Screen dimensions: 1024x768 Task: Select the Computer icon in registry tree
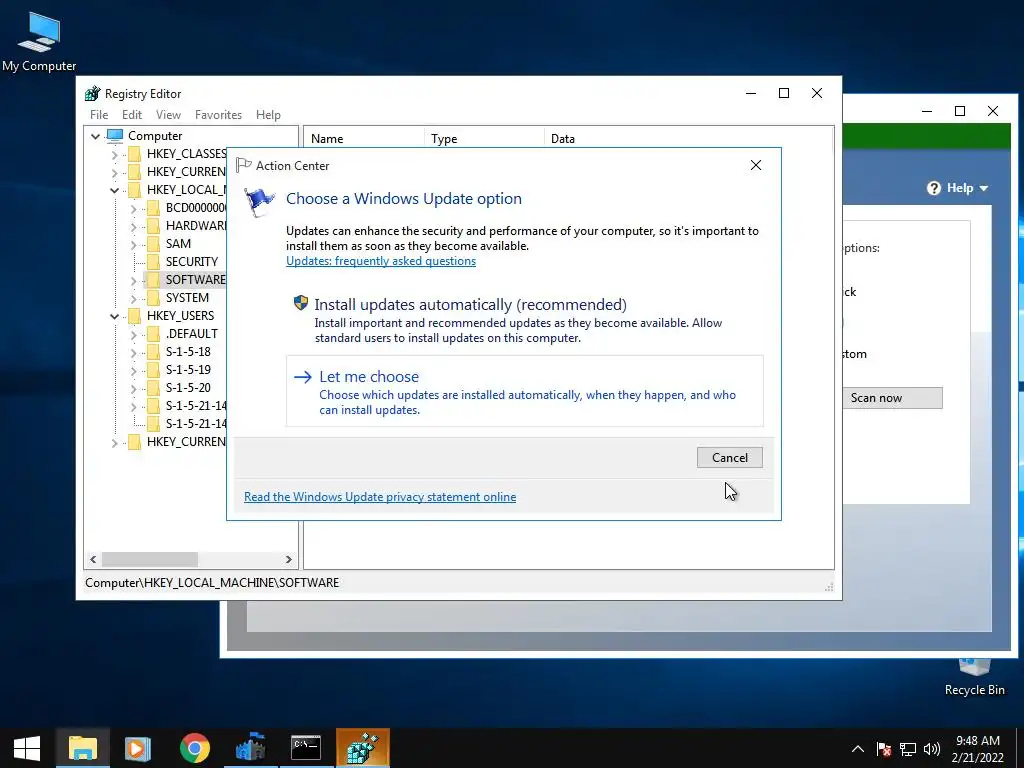115,136
